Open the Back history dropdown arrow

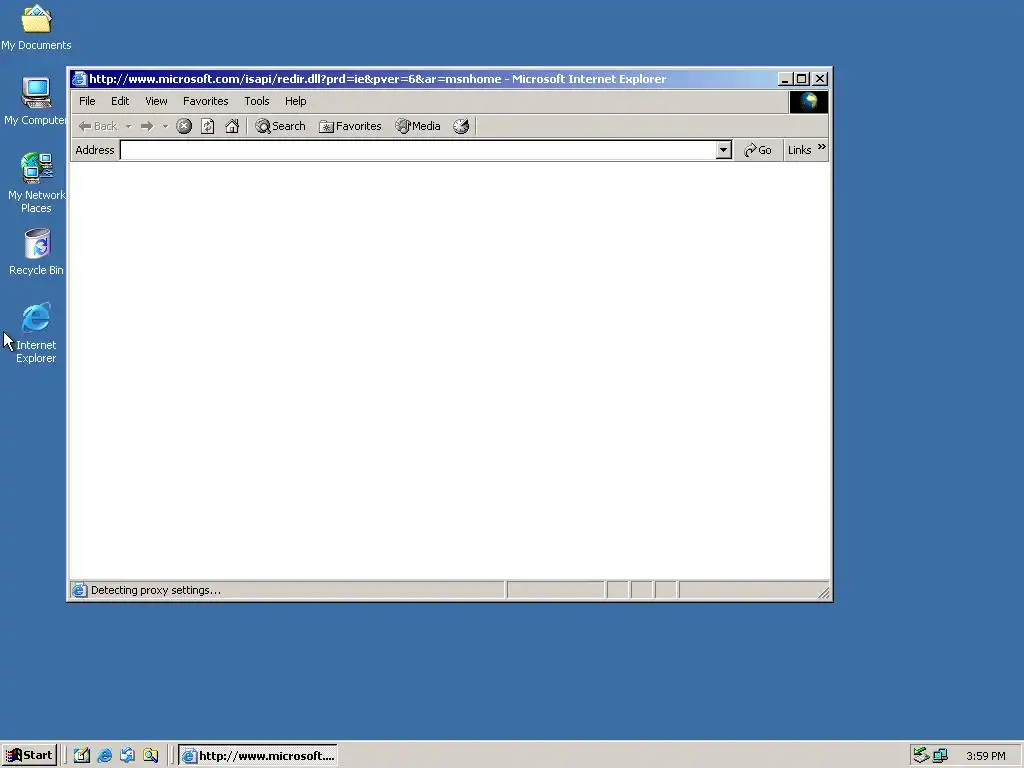coord(128,126)
